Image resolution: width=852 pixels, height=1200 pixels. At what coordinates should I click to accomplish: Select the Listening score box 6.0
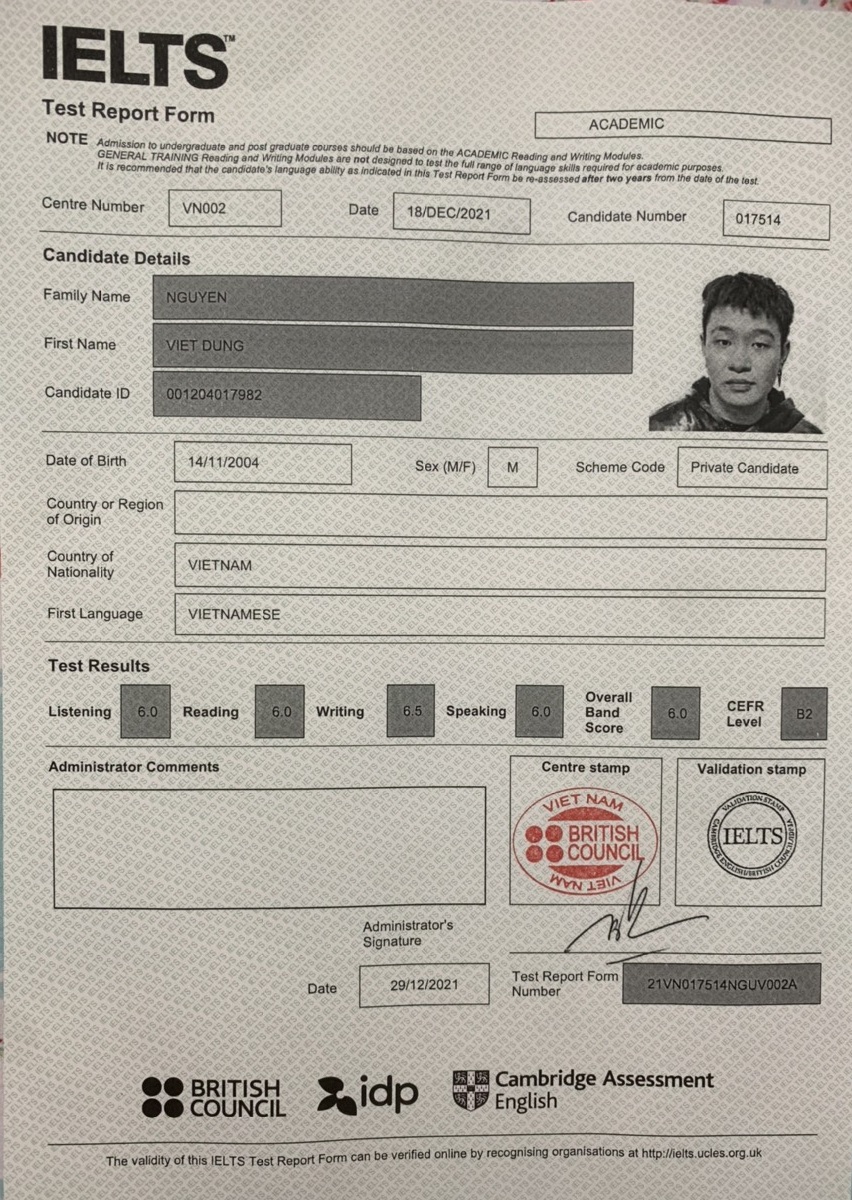pos(146,711)
